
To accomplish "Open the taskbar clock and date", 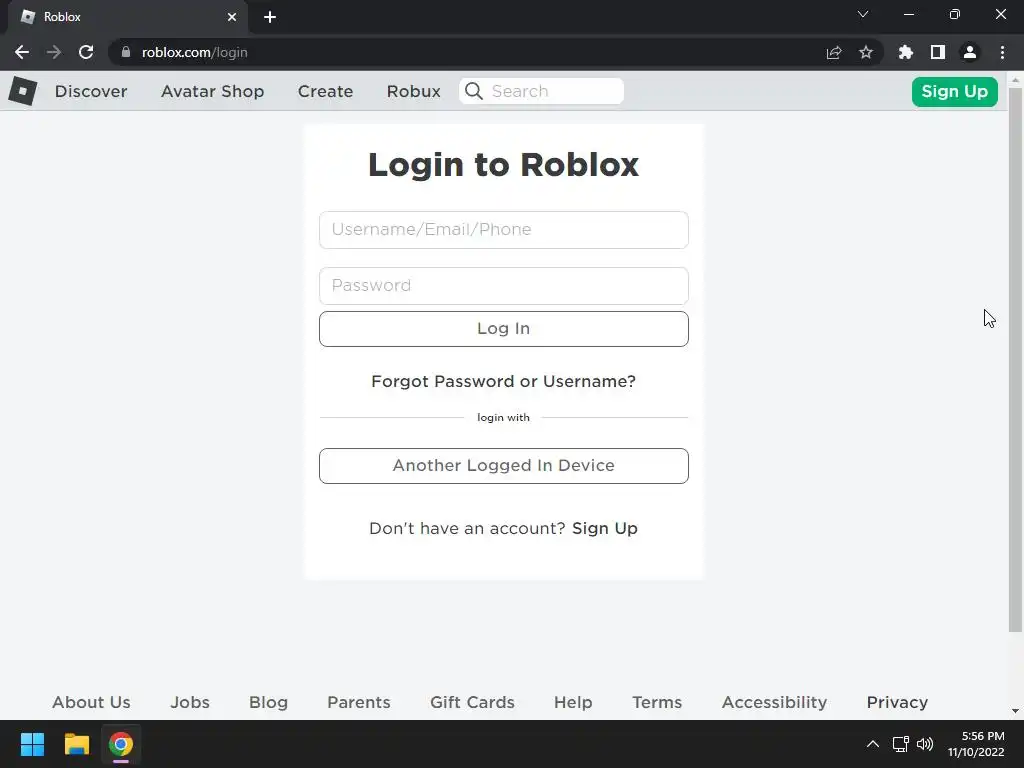I will [976, 744].
